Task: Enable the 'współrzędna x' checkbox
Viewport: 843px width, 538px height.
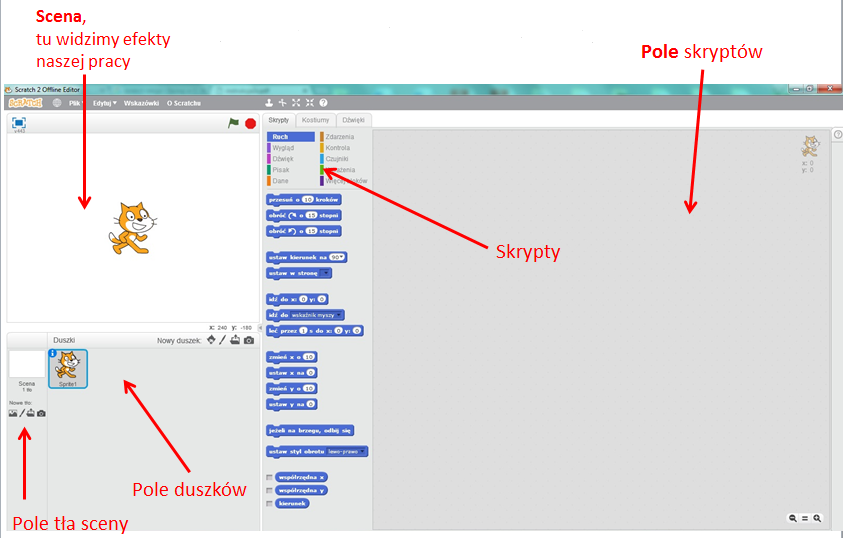Action: point(269,477)
